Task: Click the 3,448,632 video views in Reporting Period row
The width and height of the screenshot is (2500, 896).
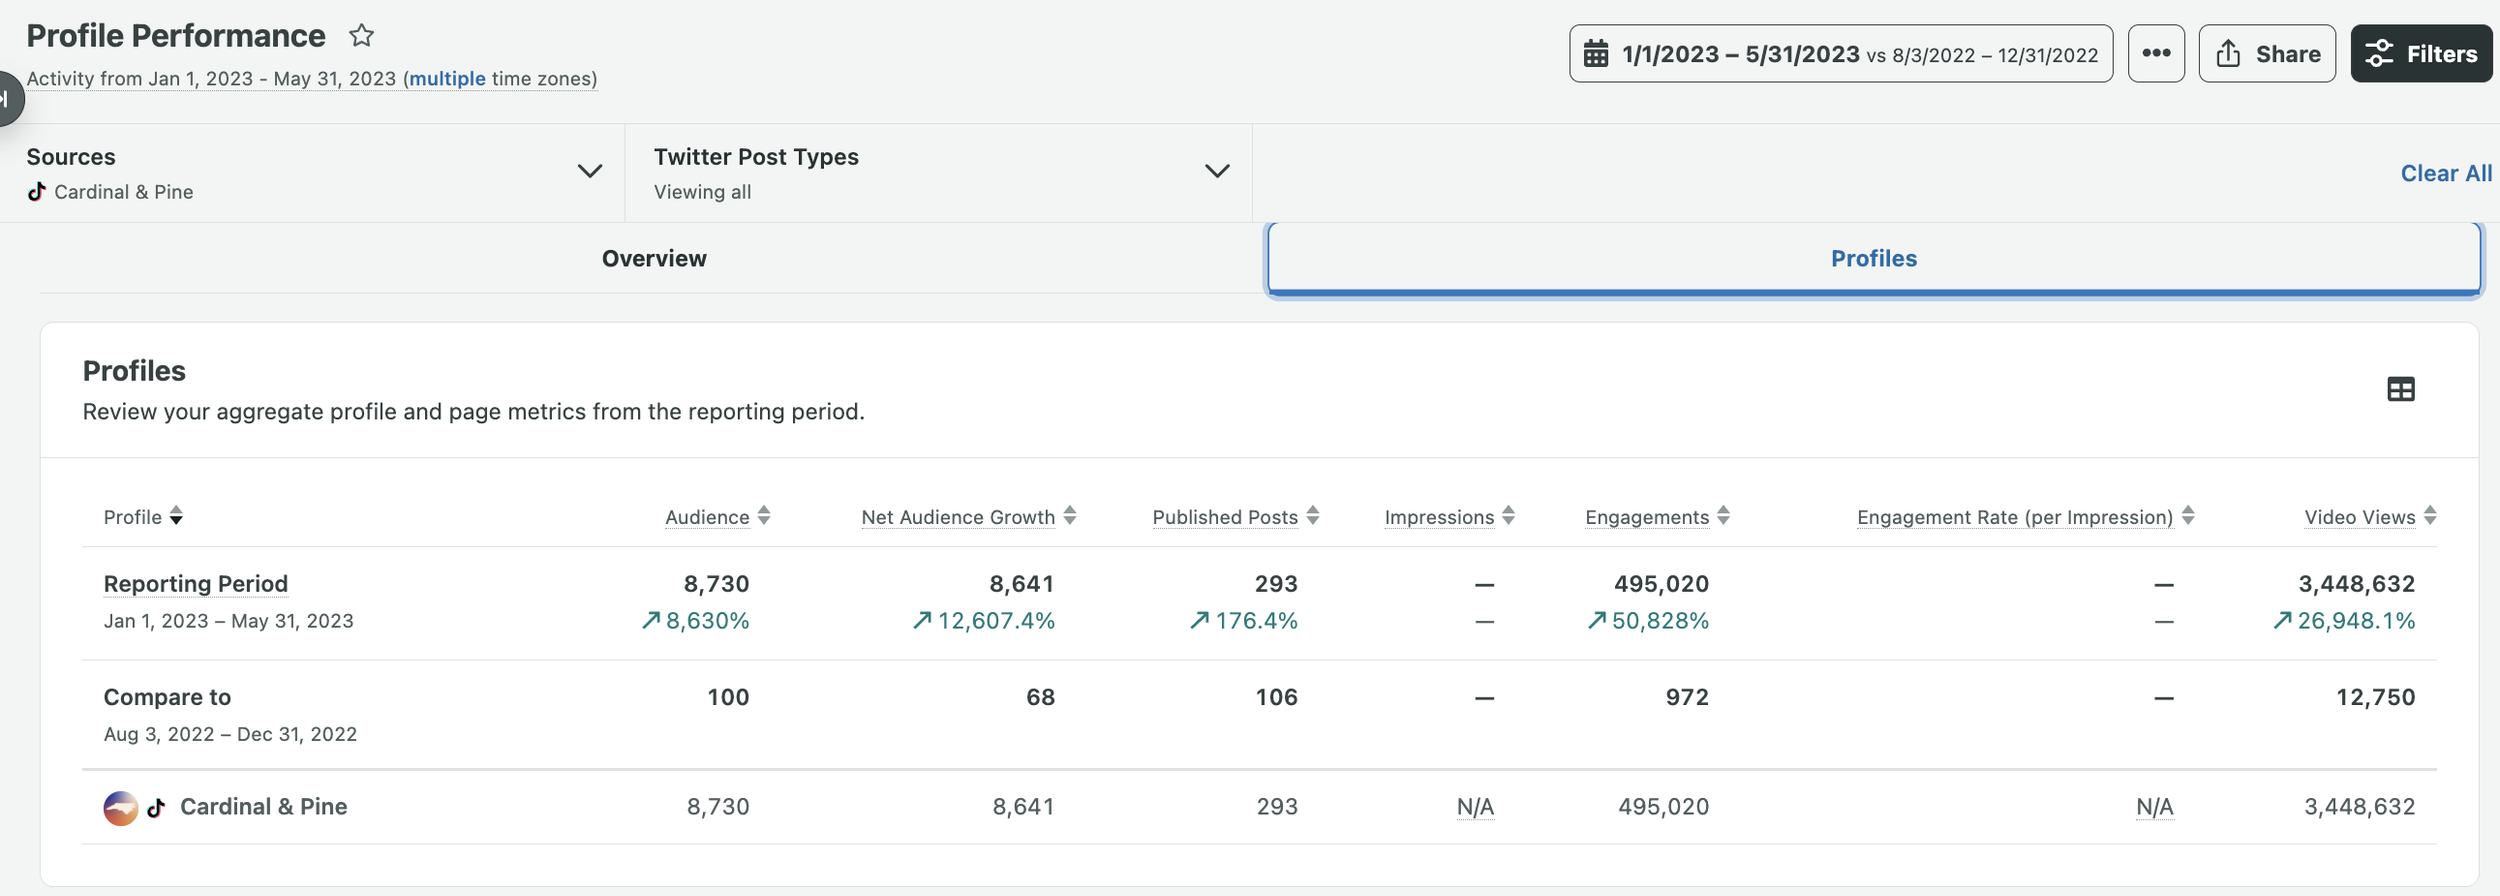Action: [2356, 584]
